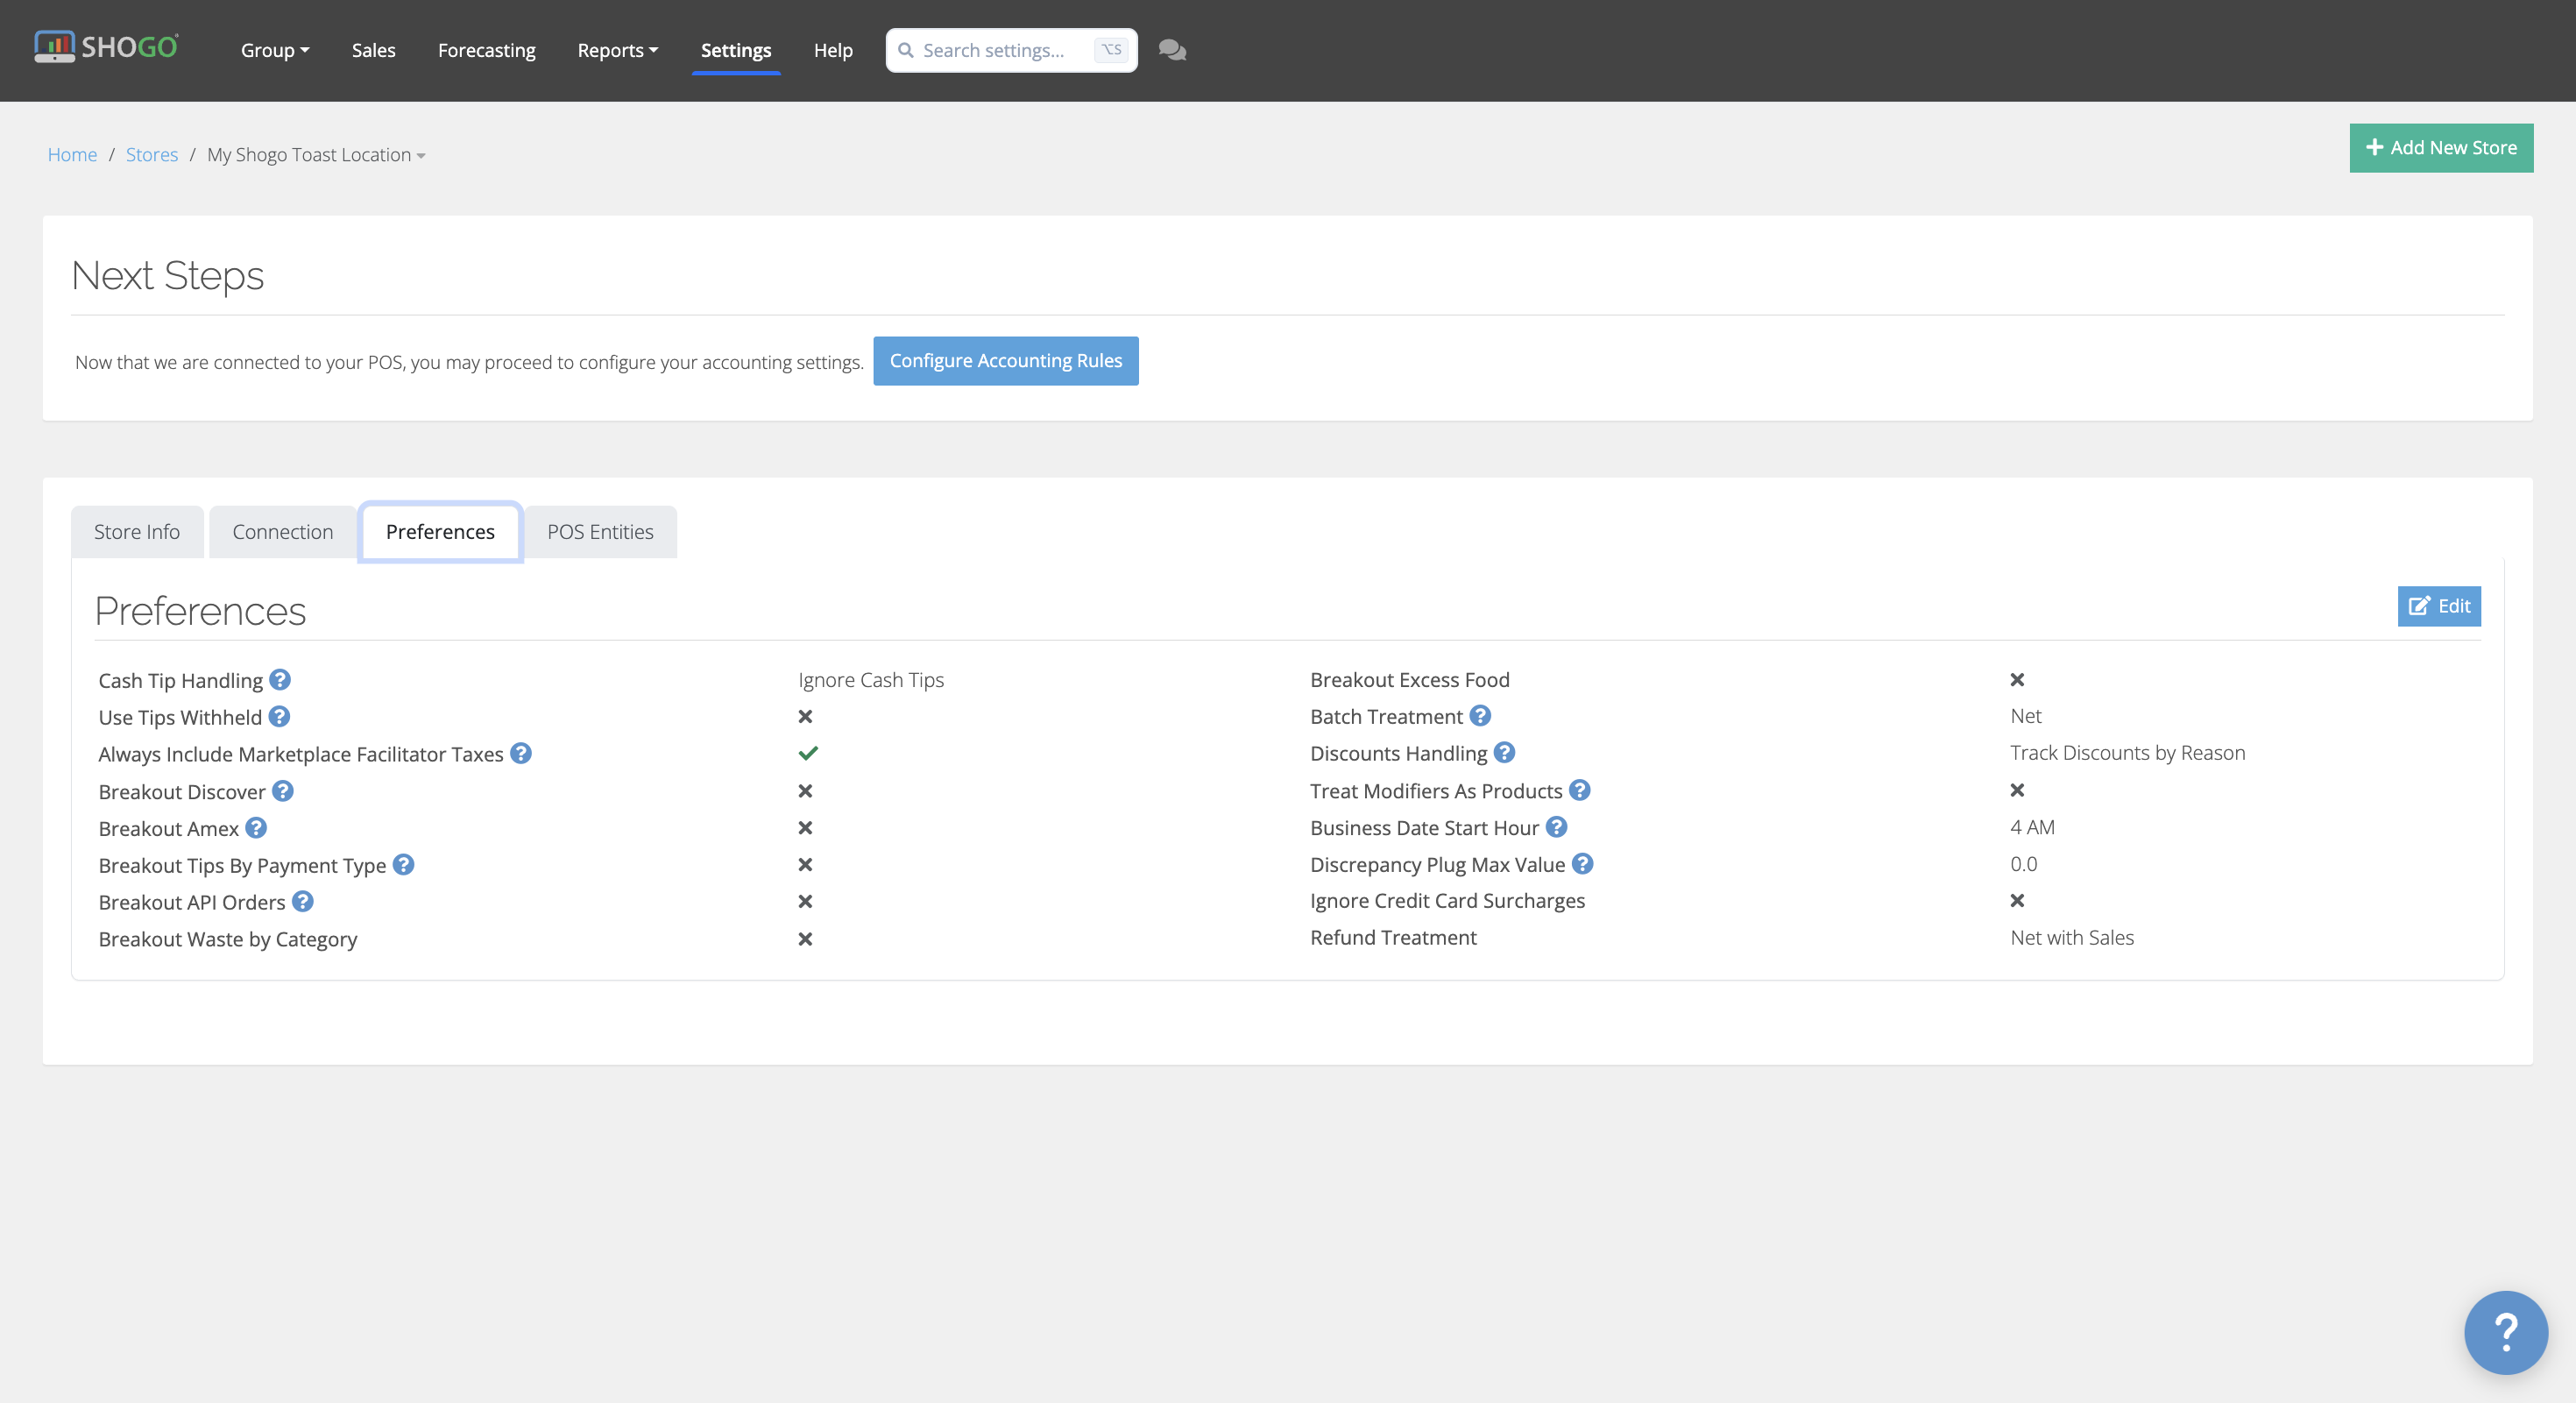
Task: Expand the Group dropdown menu
Action: pyautogui.click(x=275, y=50)
